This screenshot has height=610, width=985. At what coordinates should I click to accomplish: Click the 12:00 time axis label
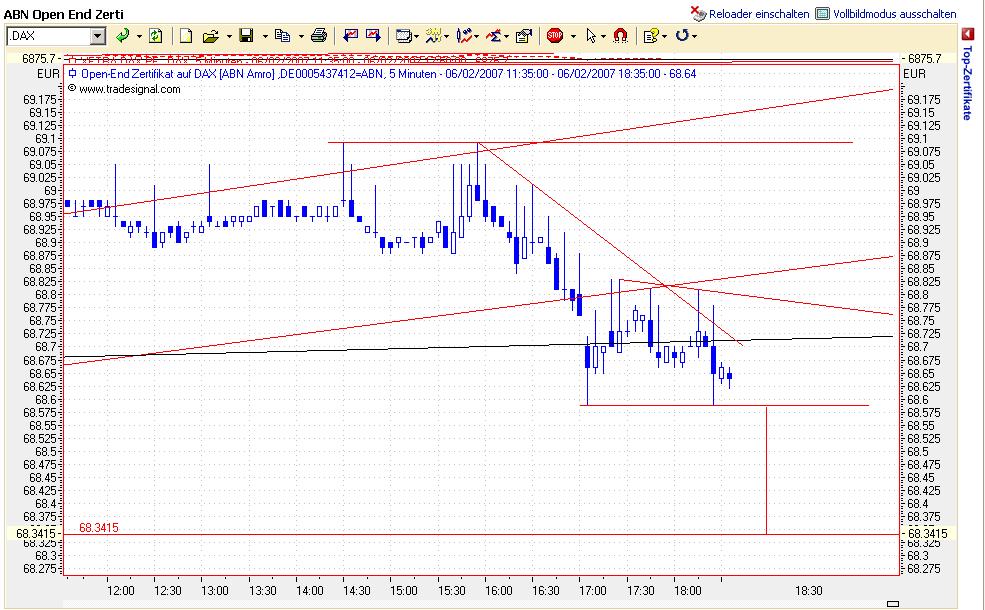[121, 591]
